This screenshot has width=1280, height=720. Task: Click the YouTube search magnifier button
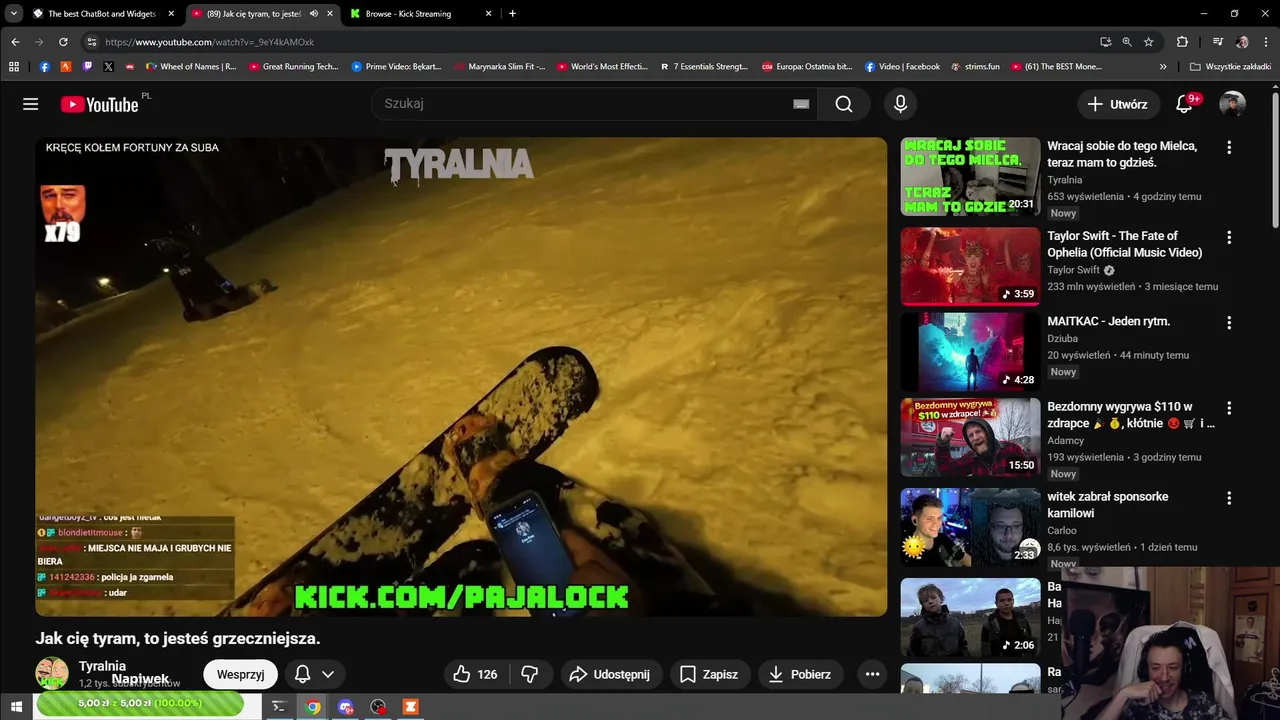coord(844,104)
